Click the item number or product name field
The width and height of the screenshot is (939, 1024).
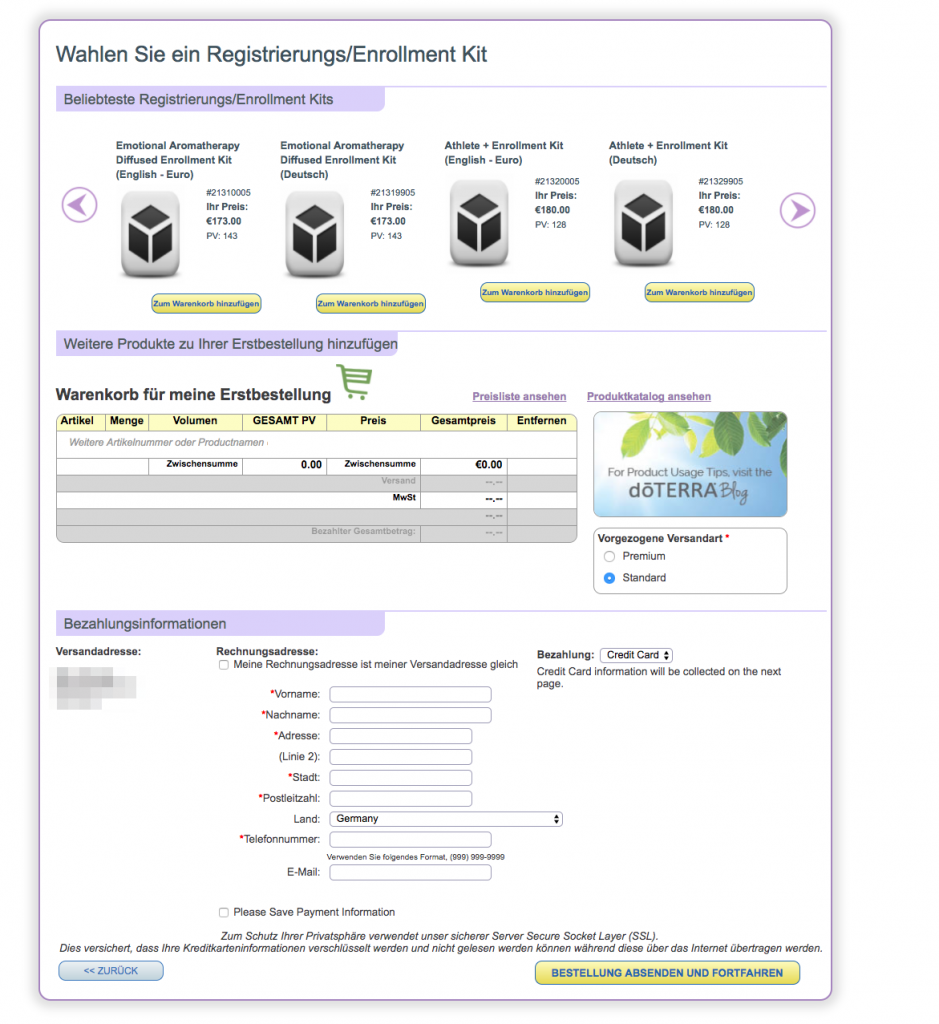pos(168,443)
